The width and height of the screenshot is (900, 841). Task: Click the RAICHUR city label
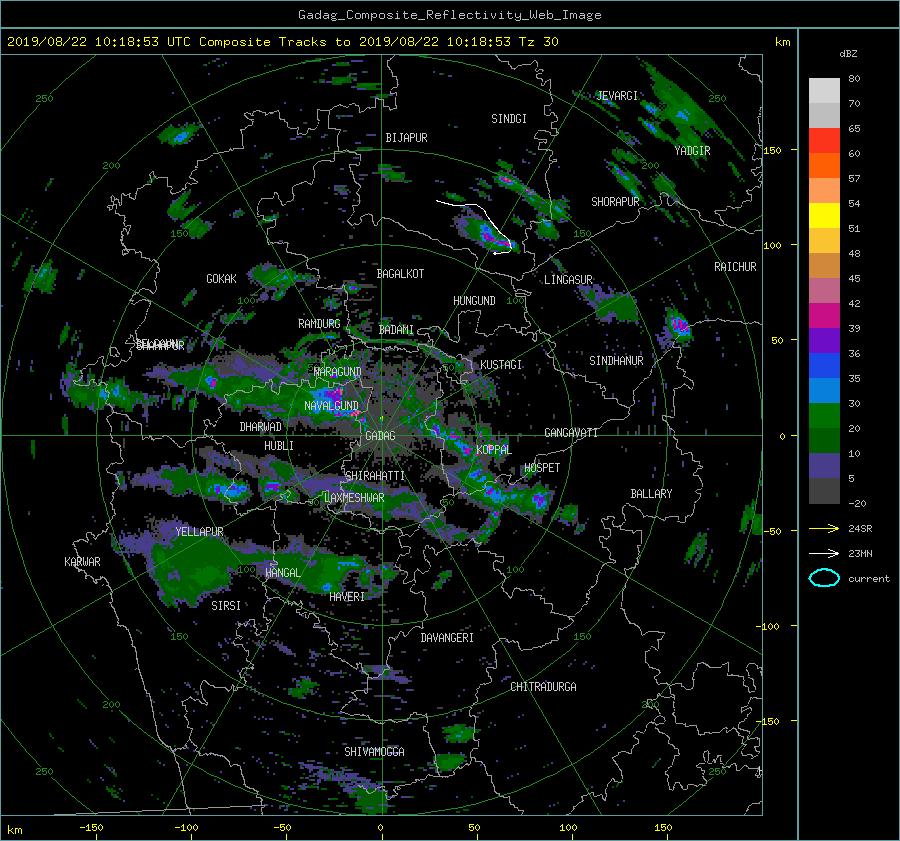point(735,267)
